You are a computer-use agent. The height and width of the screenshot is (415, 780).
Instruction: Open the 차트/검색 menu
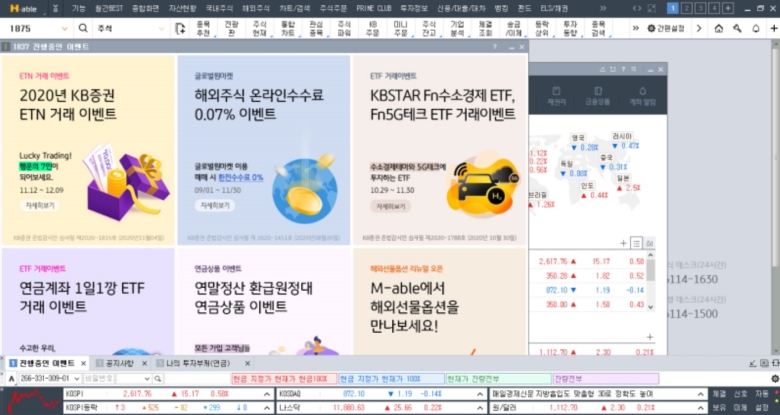293,8
